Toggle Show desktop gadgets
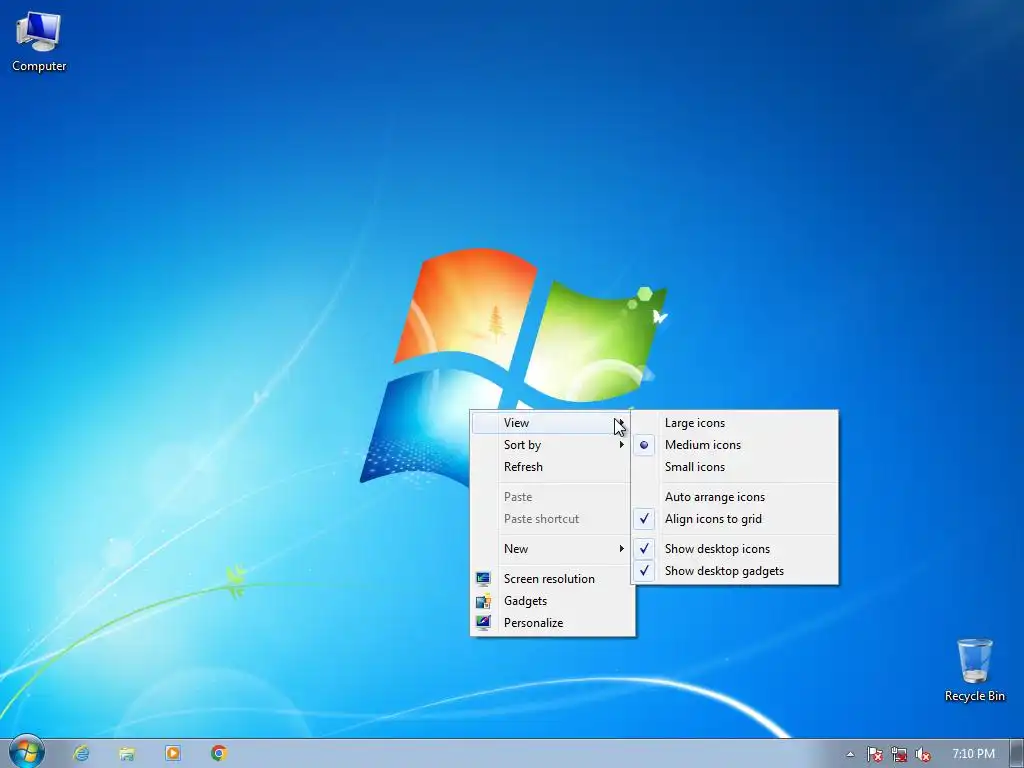Screen dimensions: 1024x768 [x=735, y=571]
